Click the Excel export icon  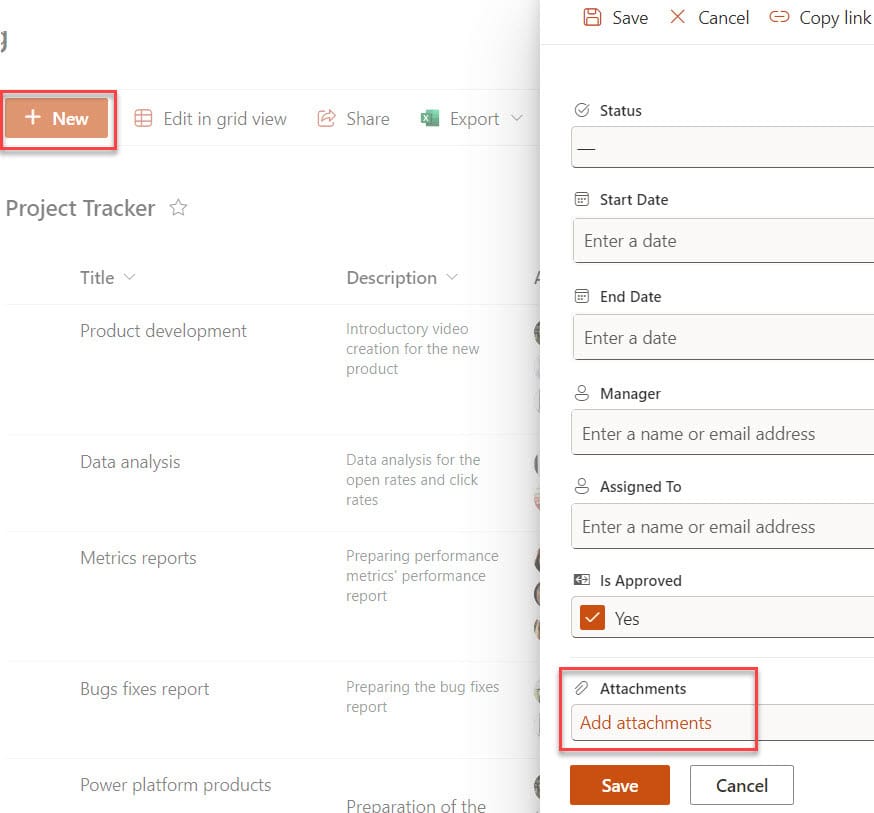pos(430,118)
